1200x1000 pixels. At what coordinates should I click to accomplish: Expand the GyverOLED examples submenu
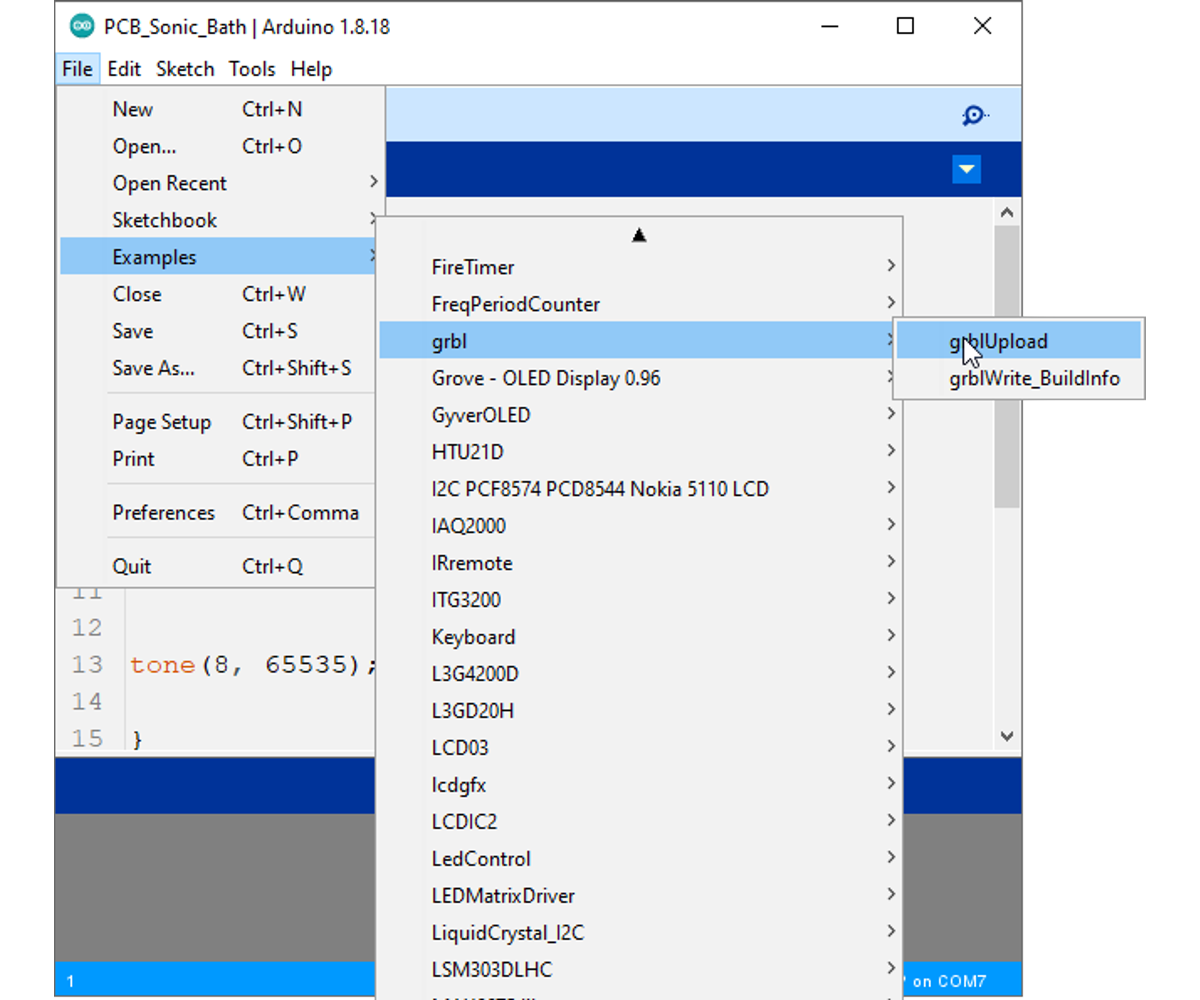click(640, 416)
